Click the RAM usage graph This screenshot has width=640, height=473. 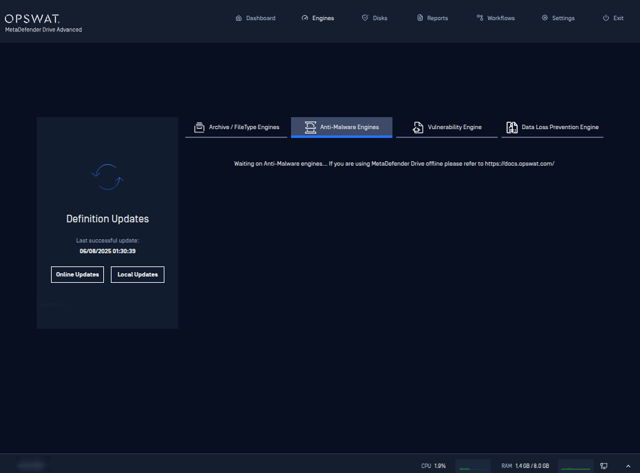click(x=576, y=466)
